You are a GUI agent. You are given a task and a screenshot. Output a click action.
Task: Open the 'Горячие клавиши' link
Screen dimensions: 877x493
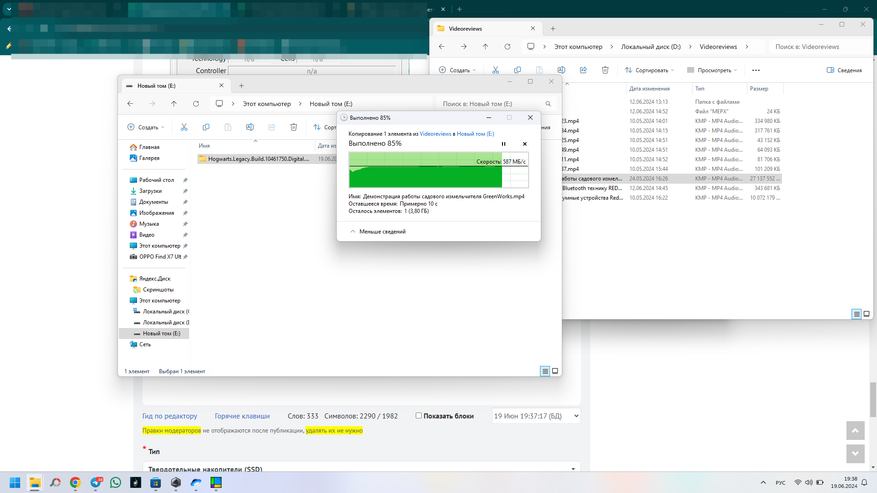tap(242, 416)
